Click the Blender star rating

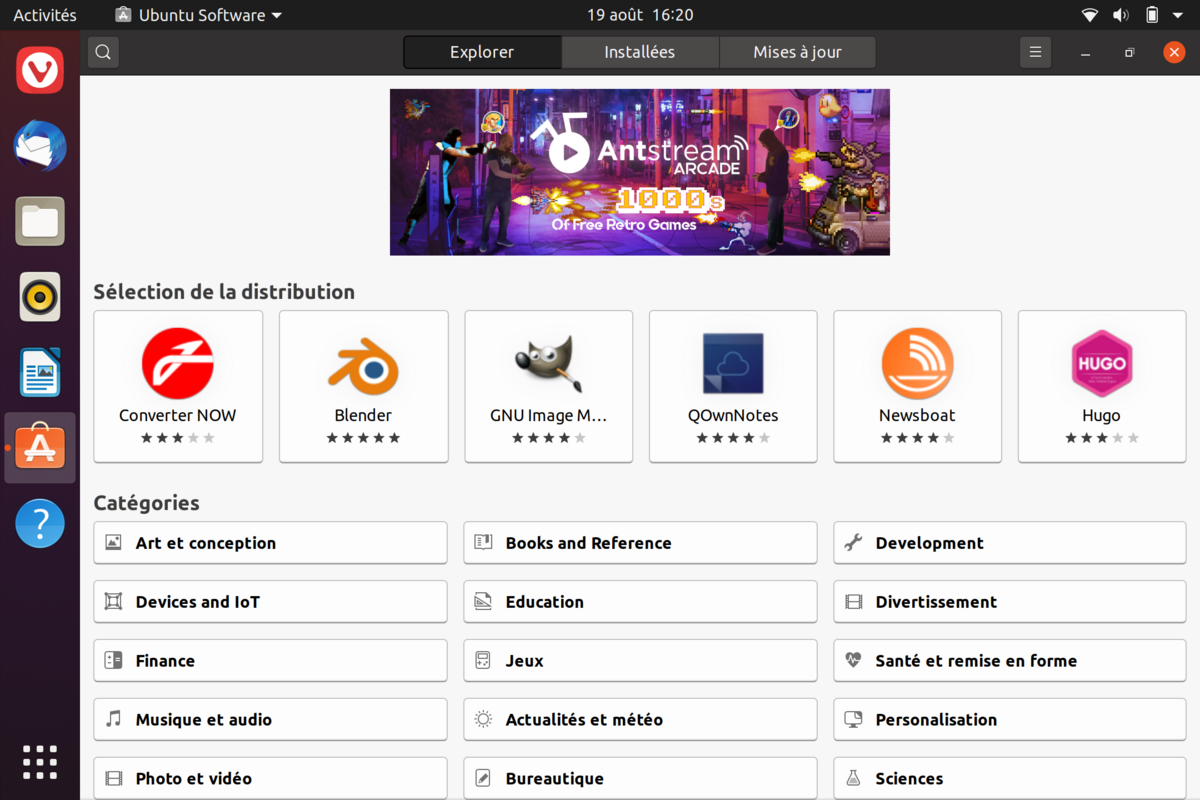tap(363, 438)
